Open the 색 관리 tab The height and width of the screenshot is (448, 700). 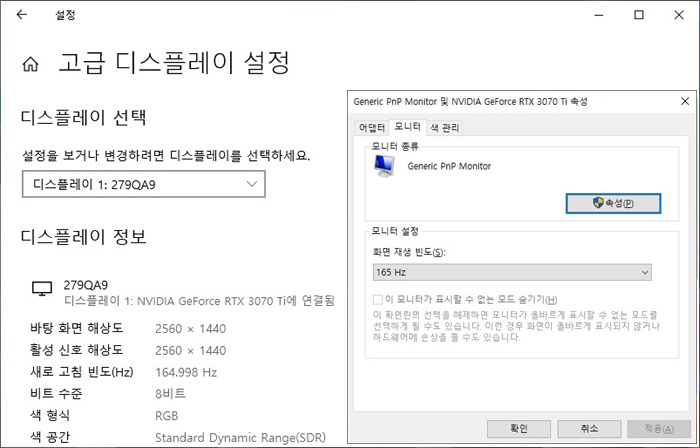pyautogui.click(x=444, y=127)
